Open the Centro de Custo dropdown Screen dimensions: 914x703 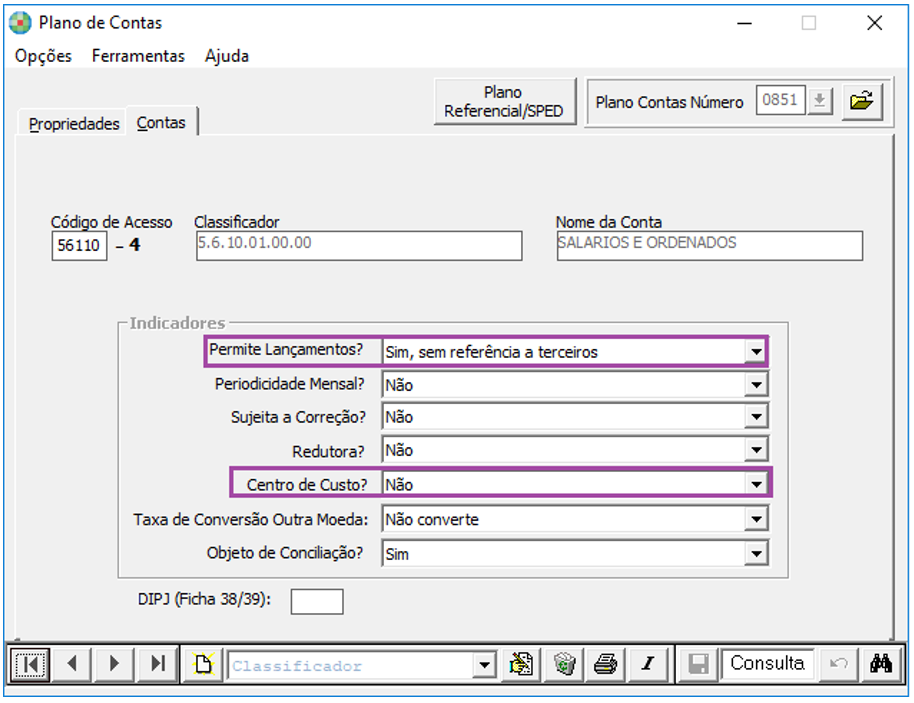pos(756,484)
